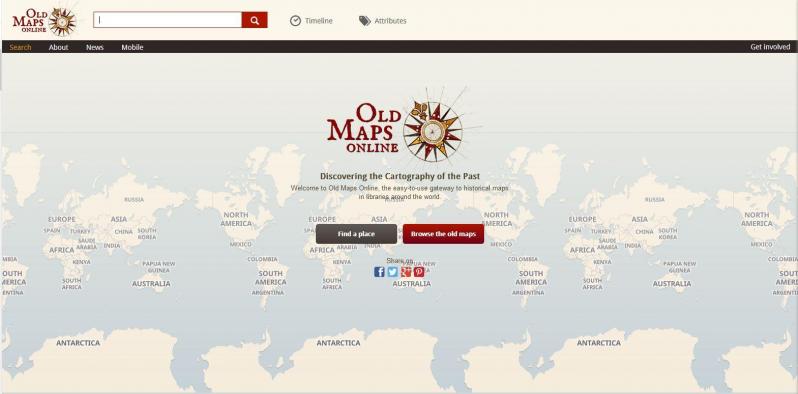Share on Facebook icon
The height and width of the screenshot is (394, 798).
(x=379, y=272)
